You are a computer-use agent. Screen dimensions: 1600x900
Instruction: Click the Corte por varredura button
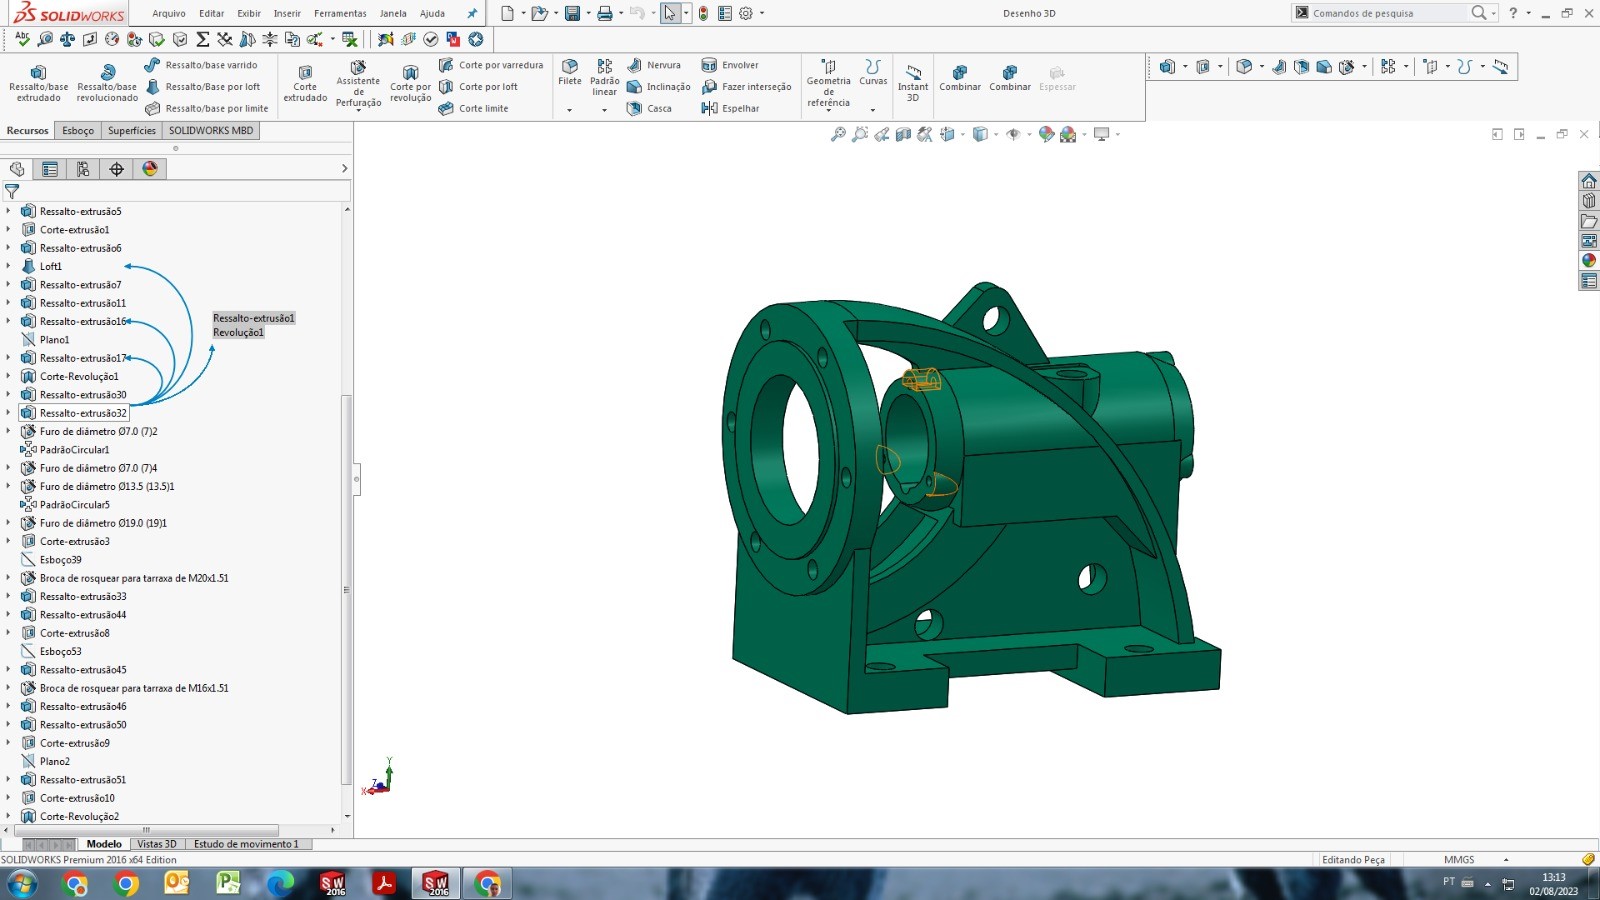click(x=490, y=65)
